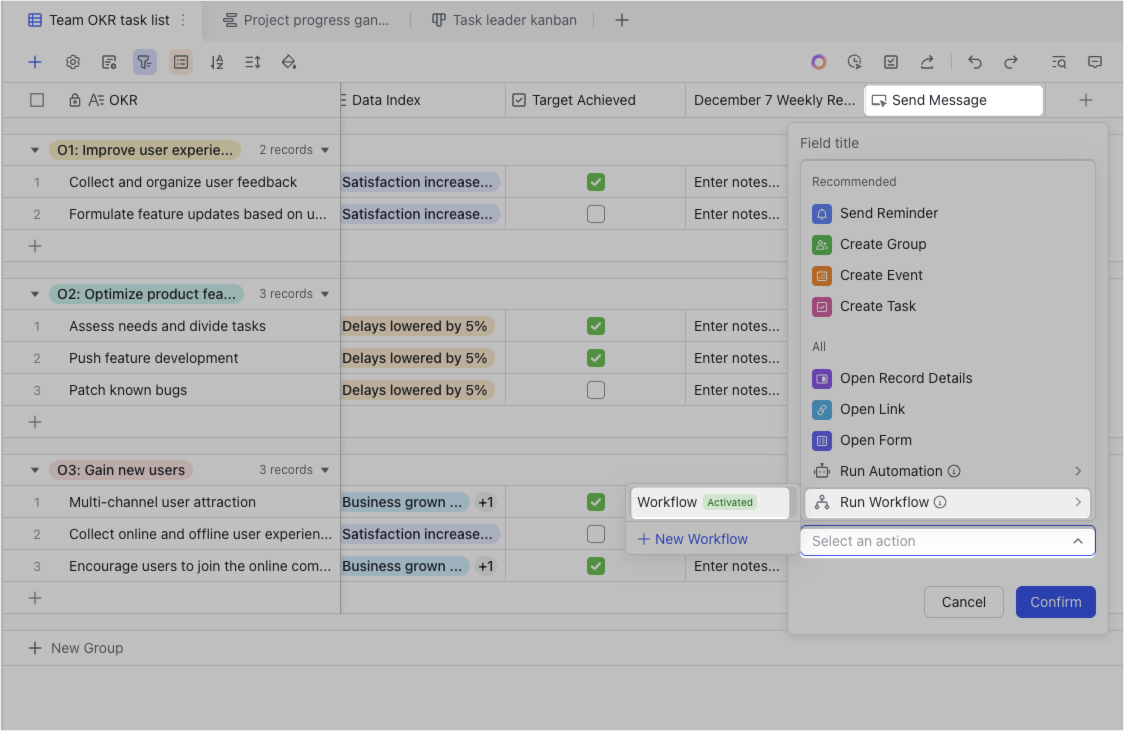Choose Open Record Details action
The image size is (1124, 731).
(x=947, y=378)
